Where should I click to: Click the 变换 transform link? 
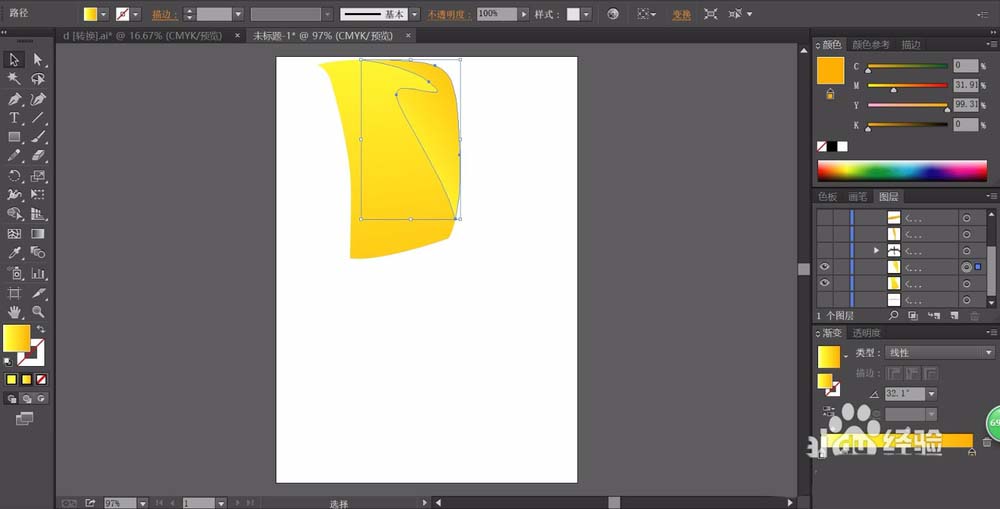pyautogui.click(x=681, y=15)
